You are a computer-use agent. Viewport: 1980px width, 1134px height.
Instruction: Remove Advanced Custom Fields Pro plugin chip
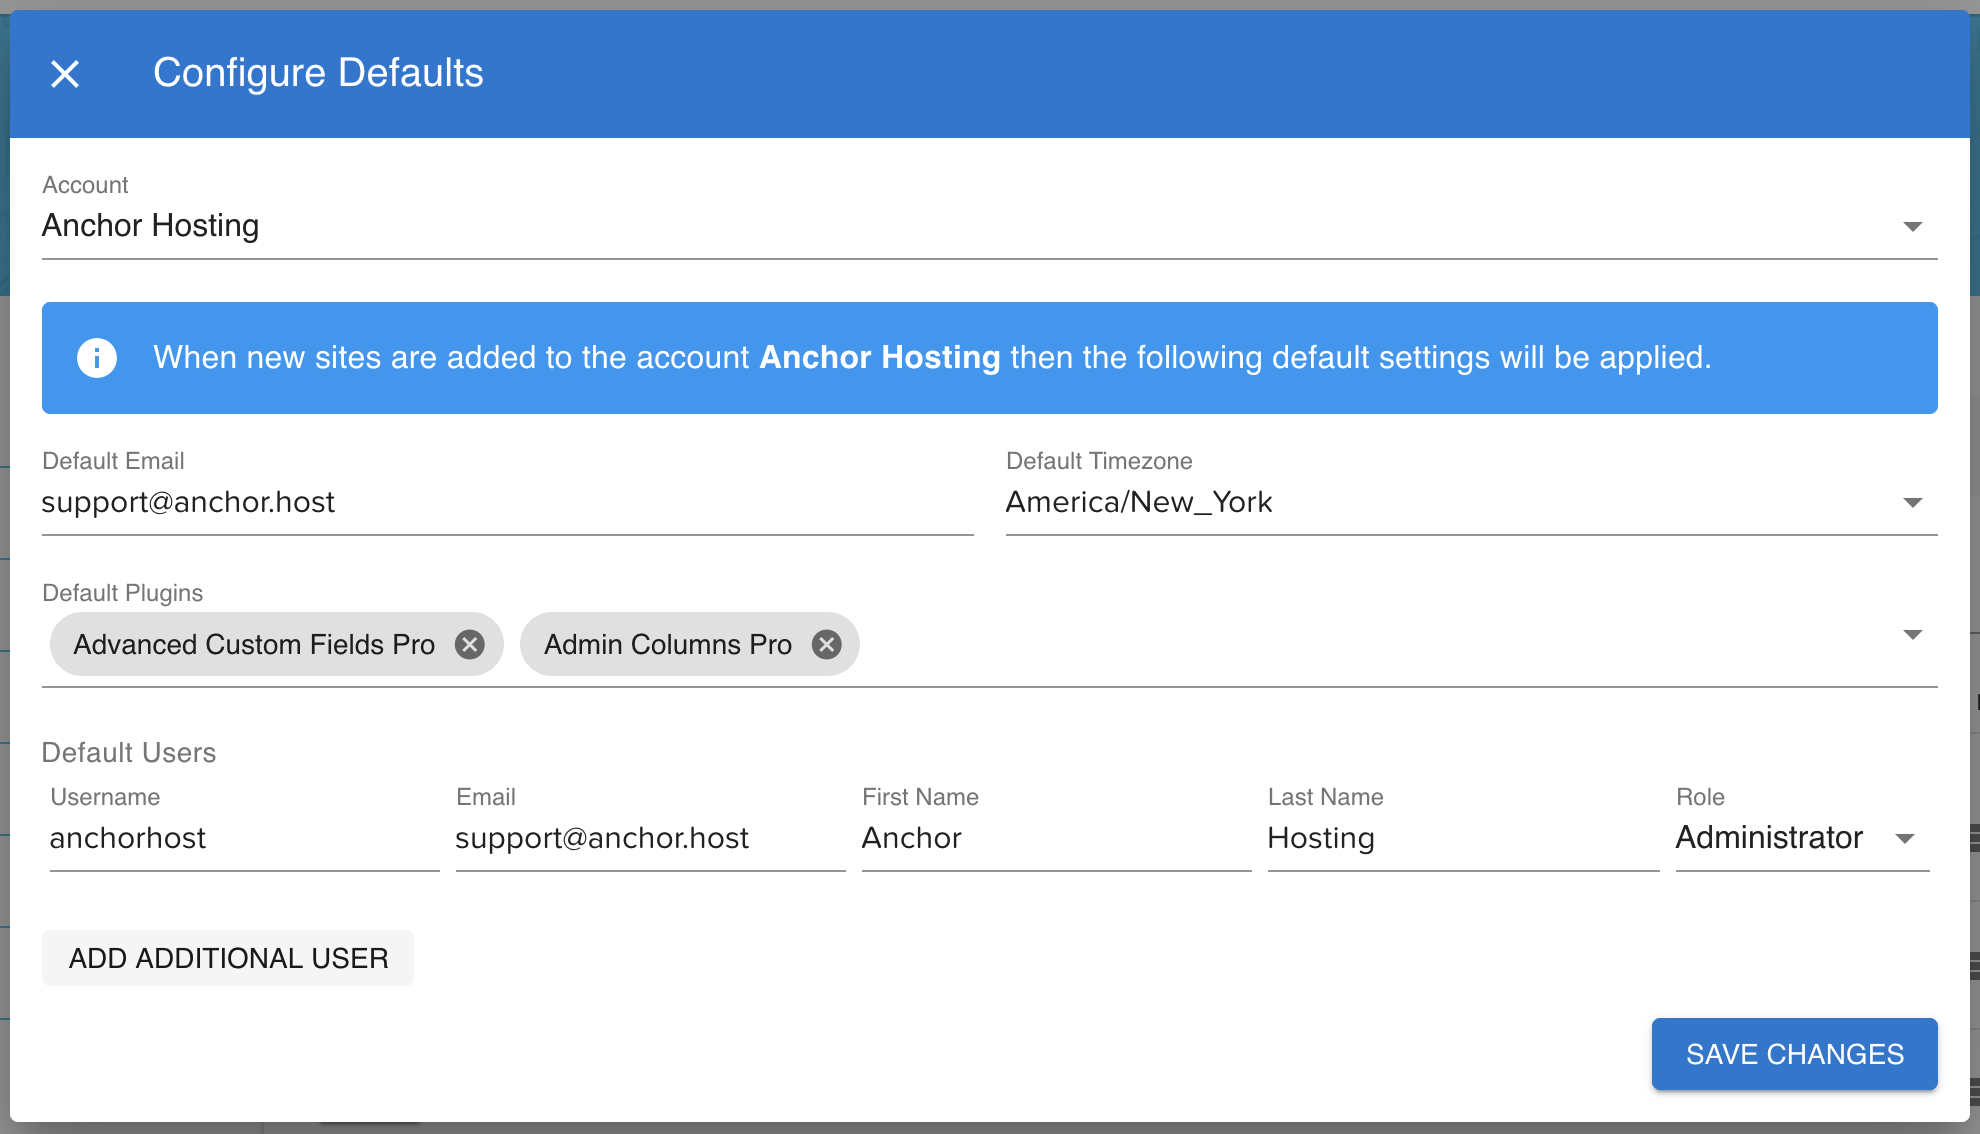tap(470, 645)
